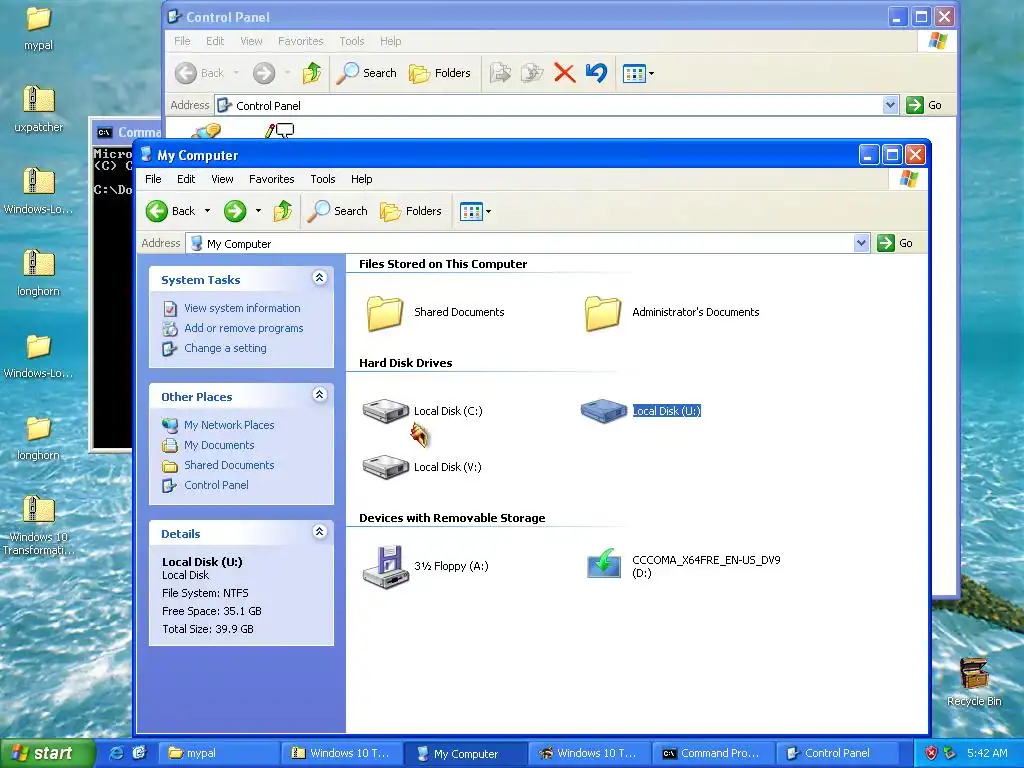The height and width of the screenshot is (768, 1024).
Task: Select mypal folder on desktop
Action: pos(39,29)
